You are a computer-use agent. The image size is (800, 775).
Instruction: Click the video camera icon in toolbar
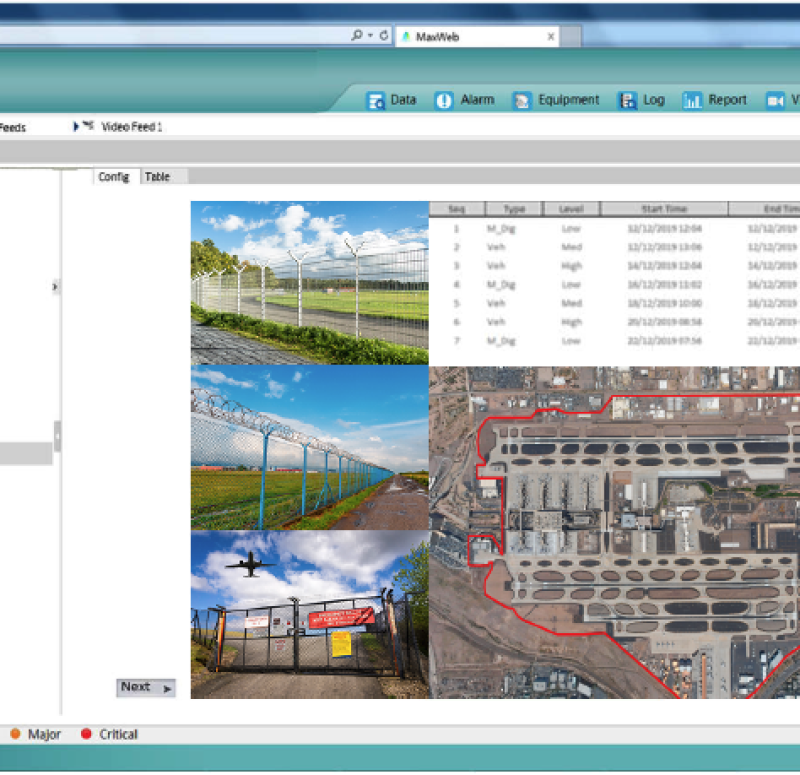point(774,101)
